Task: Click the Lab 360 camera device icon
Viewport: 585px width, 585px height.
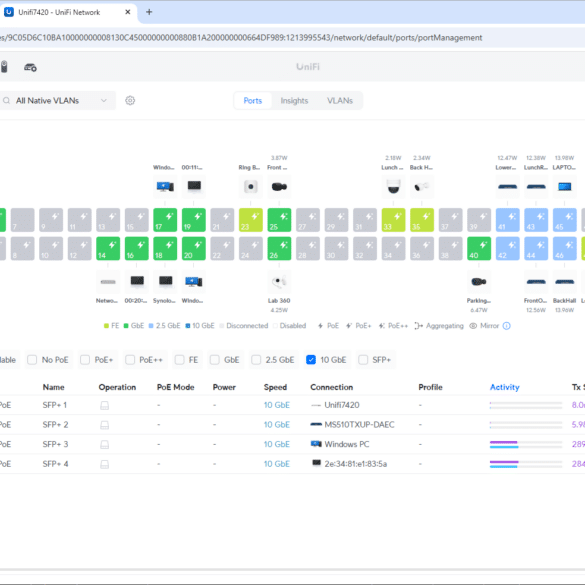Action: [x=279, y=282]
